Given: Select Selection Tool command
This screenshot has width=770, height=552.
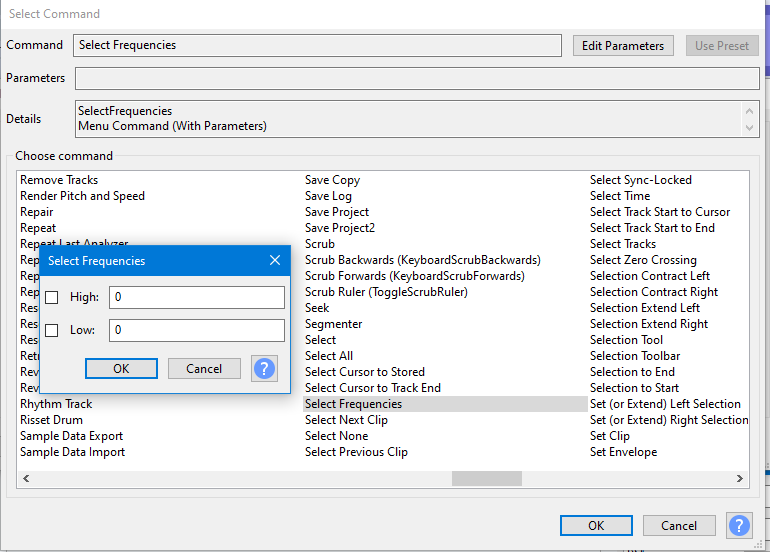Looking at the screenshot, I should pyautogui.click(x=627, y=340).
